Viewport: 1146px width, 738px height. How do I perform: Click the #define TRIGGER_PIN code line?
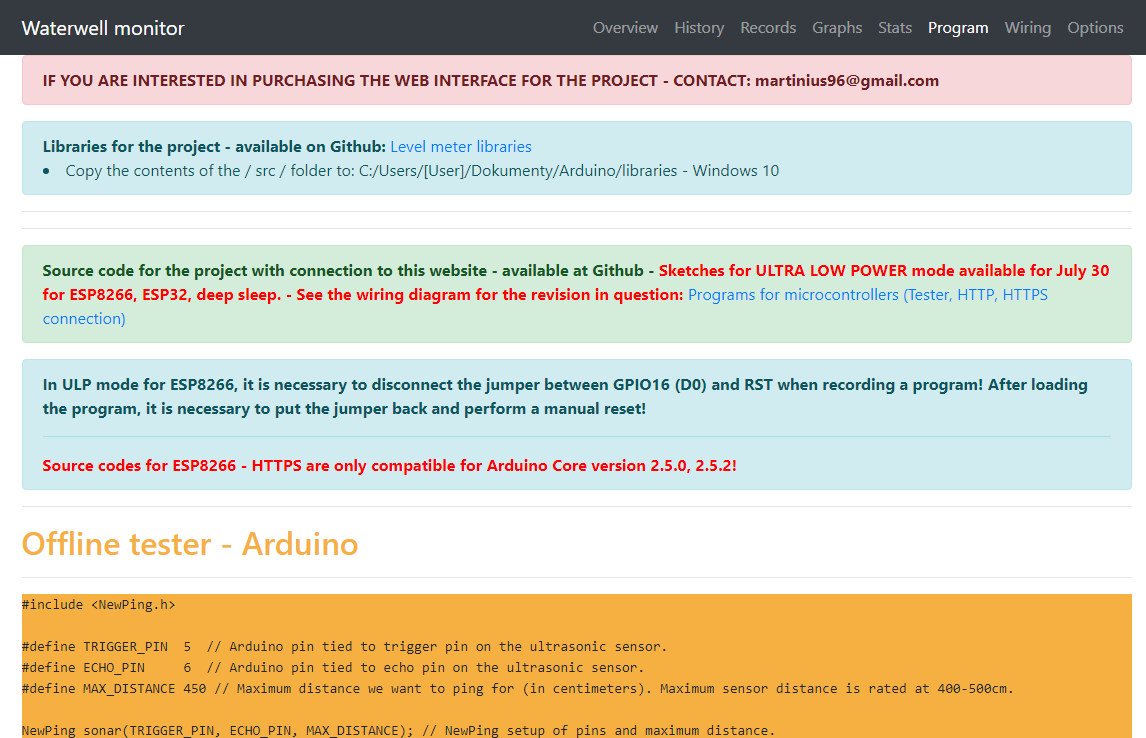[344, 646]
